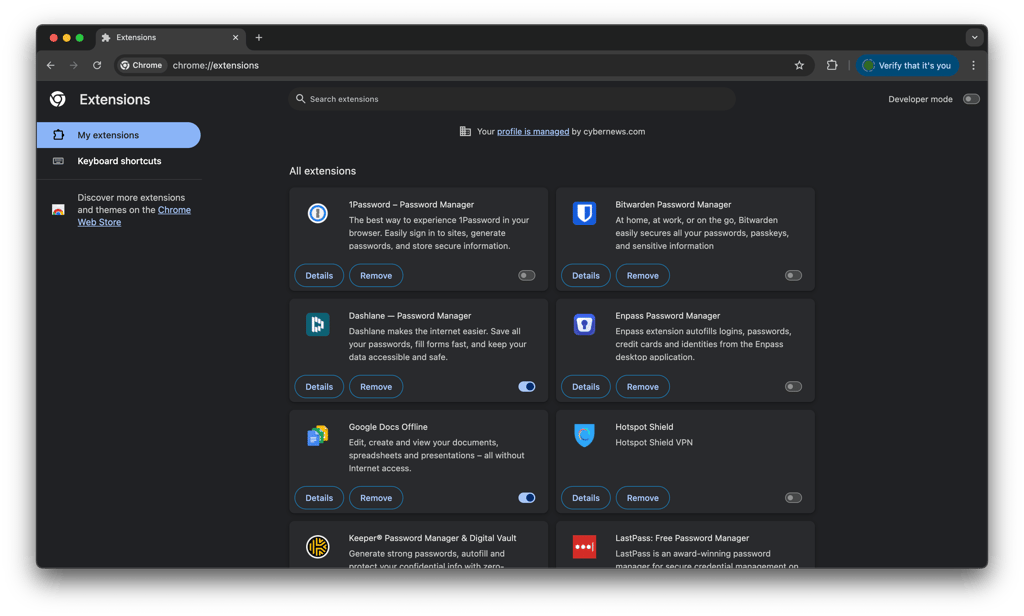The image size is (1024, 616).
Task: Remove Google Docs Offline extension
Action: [376, 498]
